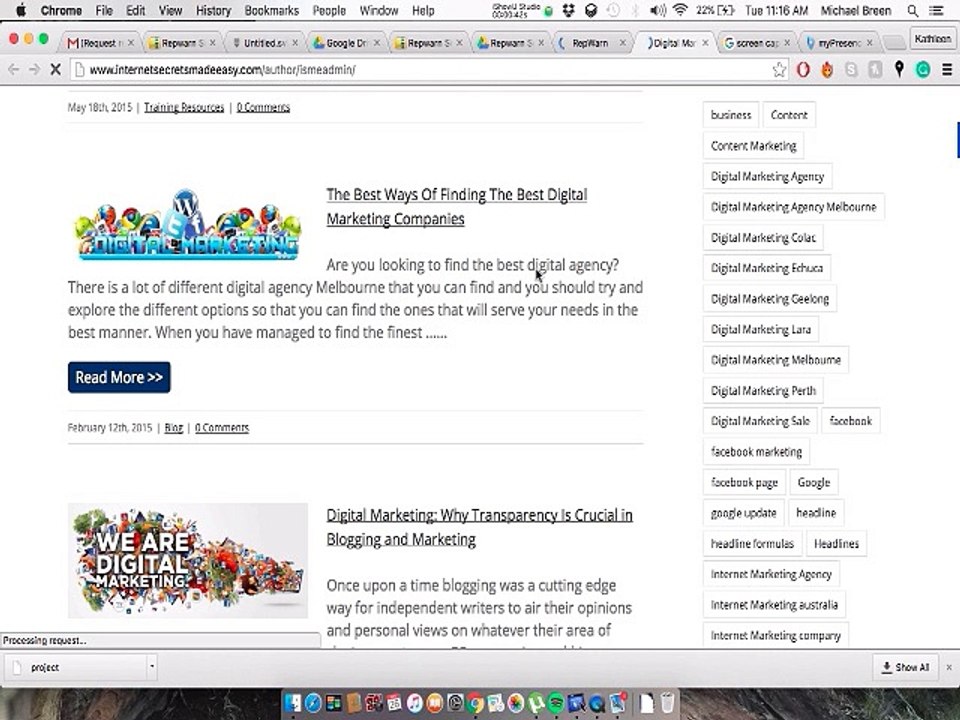Click the black map pin extension
Screen dimensions: 960x720
pyautogui.click(x=899, y=69)
